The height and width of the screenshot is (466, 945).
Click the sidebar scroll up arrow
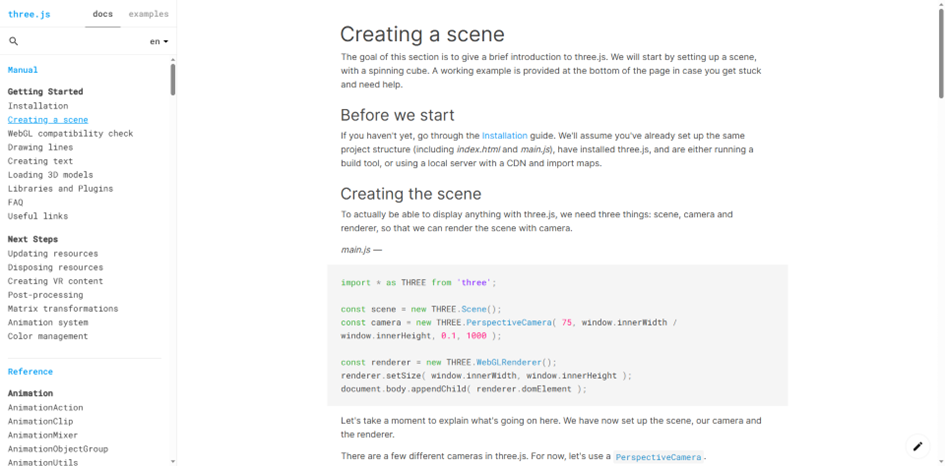[173, 60]
